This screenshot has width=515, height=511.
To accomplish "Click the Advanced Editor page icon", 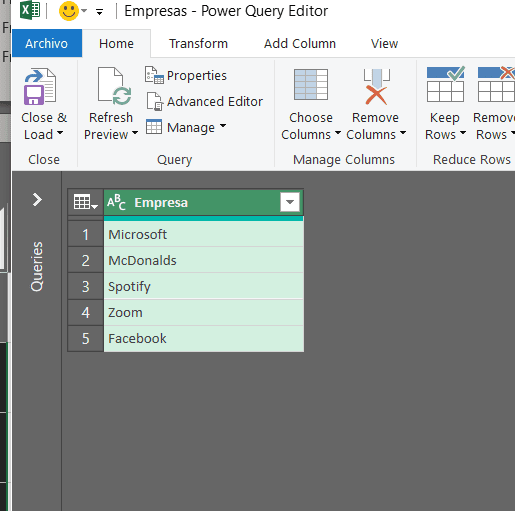I will pyautogui.click(x=154, y=101).
